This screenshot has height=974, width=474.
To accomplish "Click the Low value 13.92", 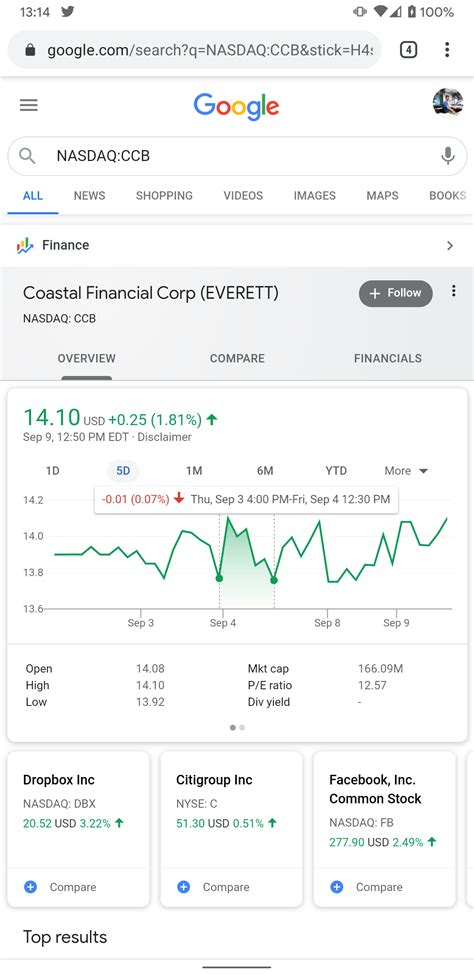I will pos(150,703).
